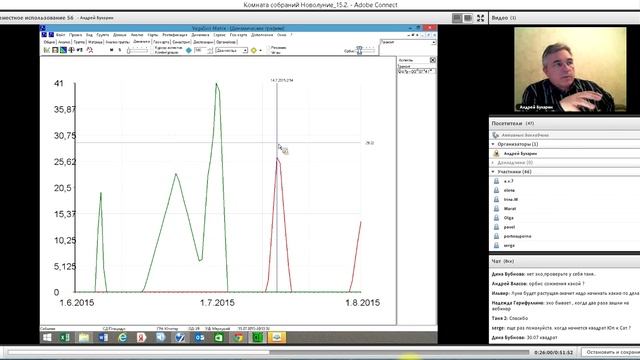The image size is (640, 360).
Task: Expand the Докладчики (0) group
Action: 493,162
